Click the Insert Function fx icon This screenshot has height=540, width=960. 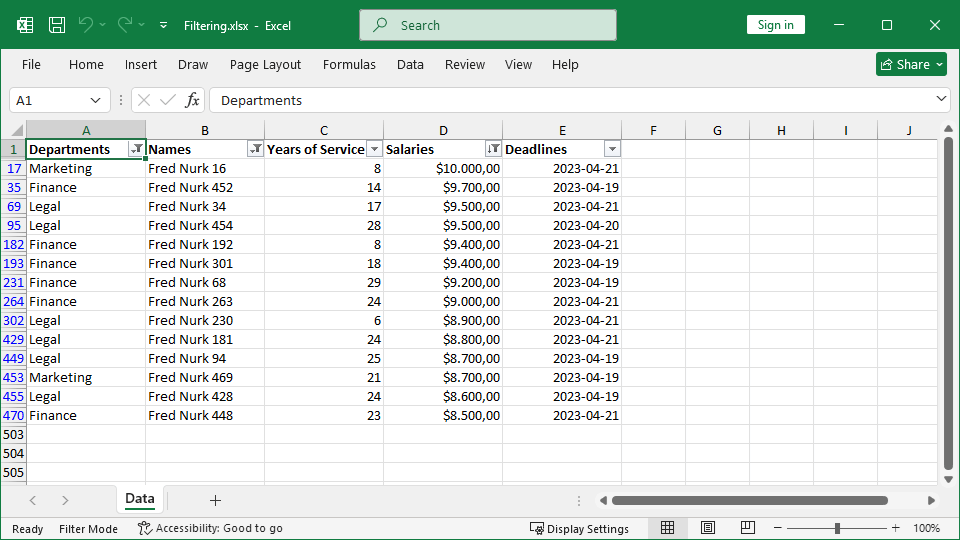(x=193, y=100)
